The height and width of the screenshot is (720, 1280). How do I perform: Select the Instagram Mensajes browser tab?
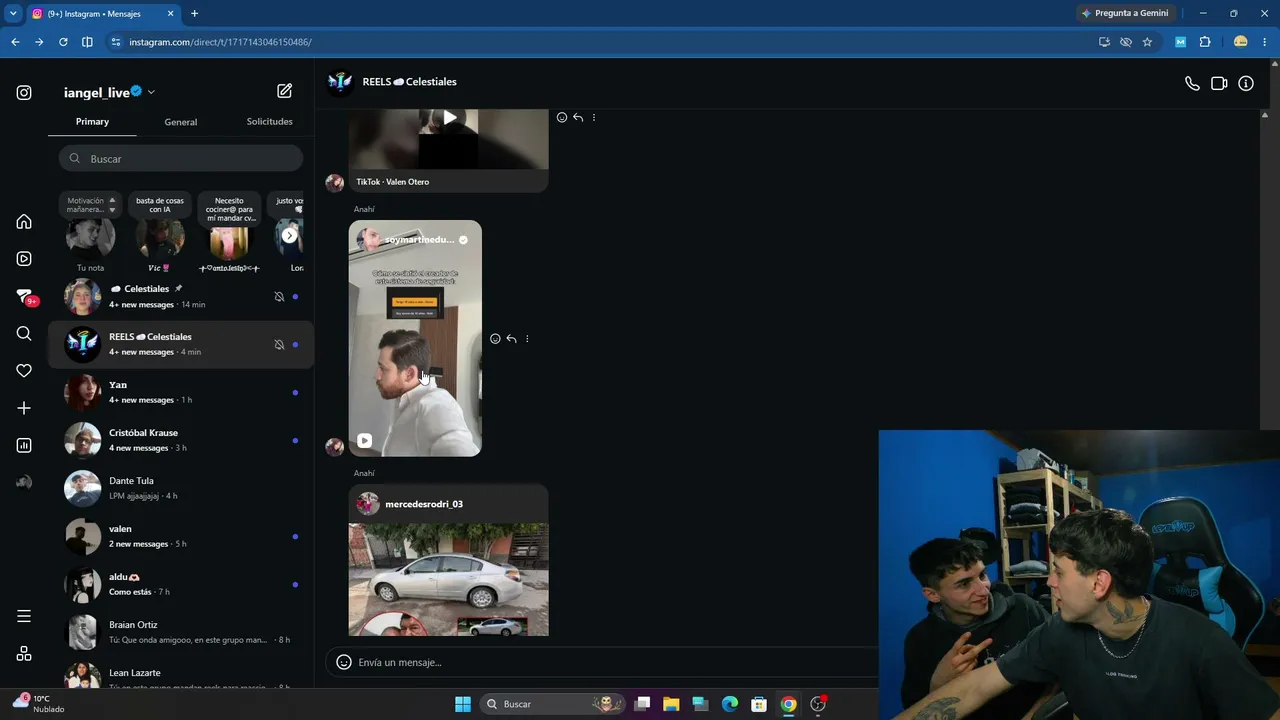pos(103,14)
